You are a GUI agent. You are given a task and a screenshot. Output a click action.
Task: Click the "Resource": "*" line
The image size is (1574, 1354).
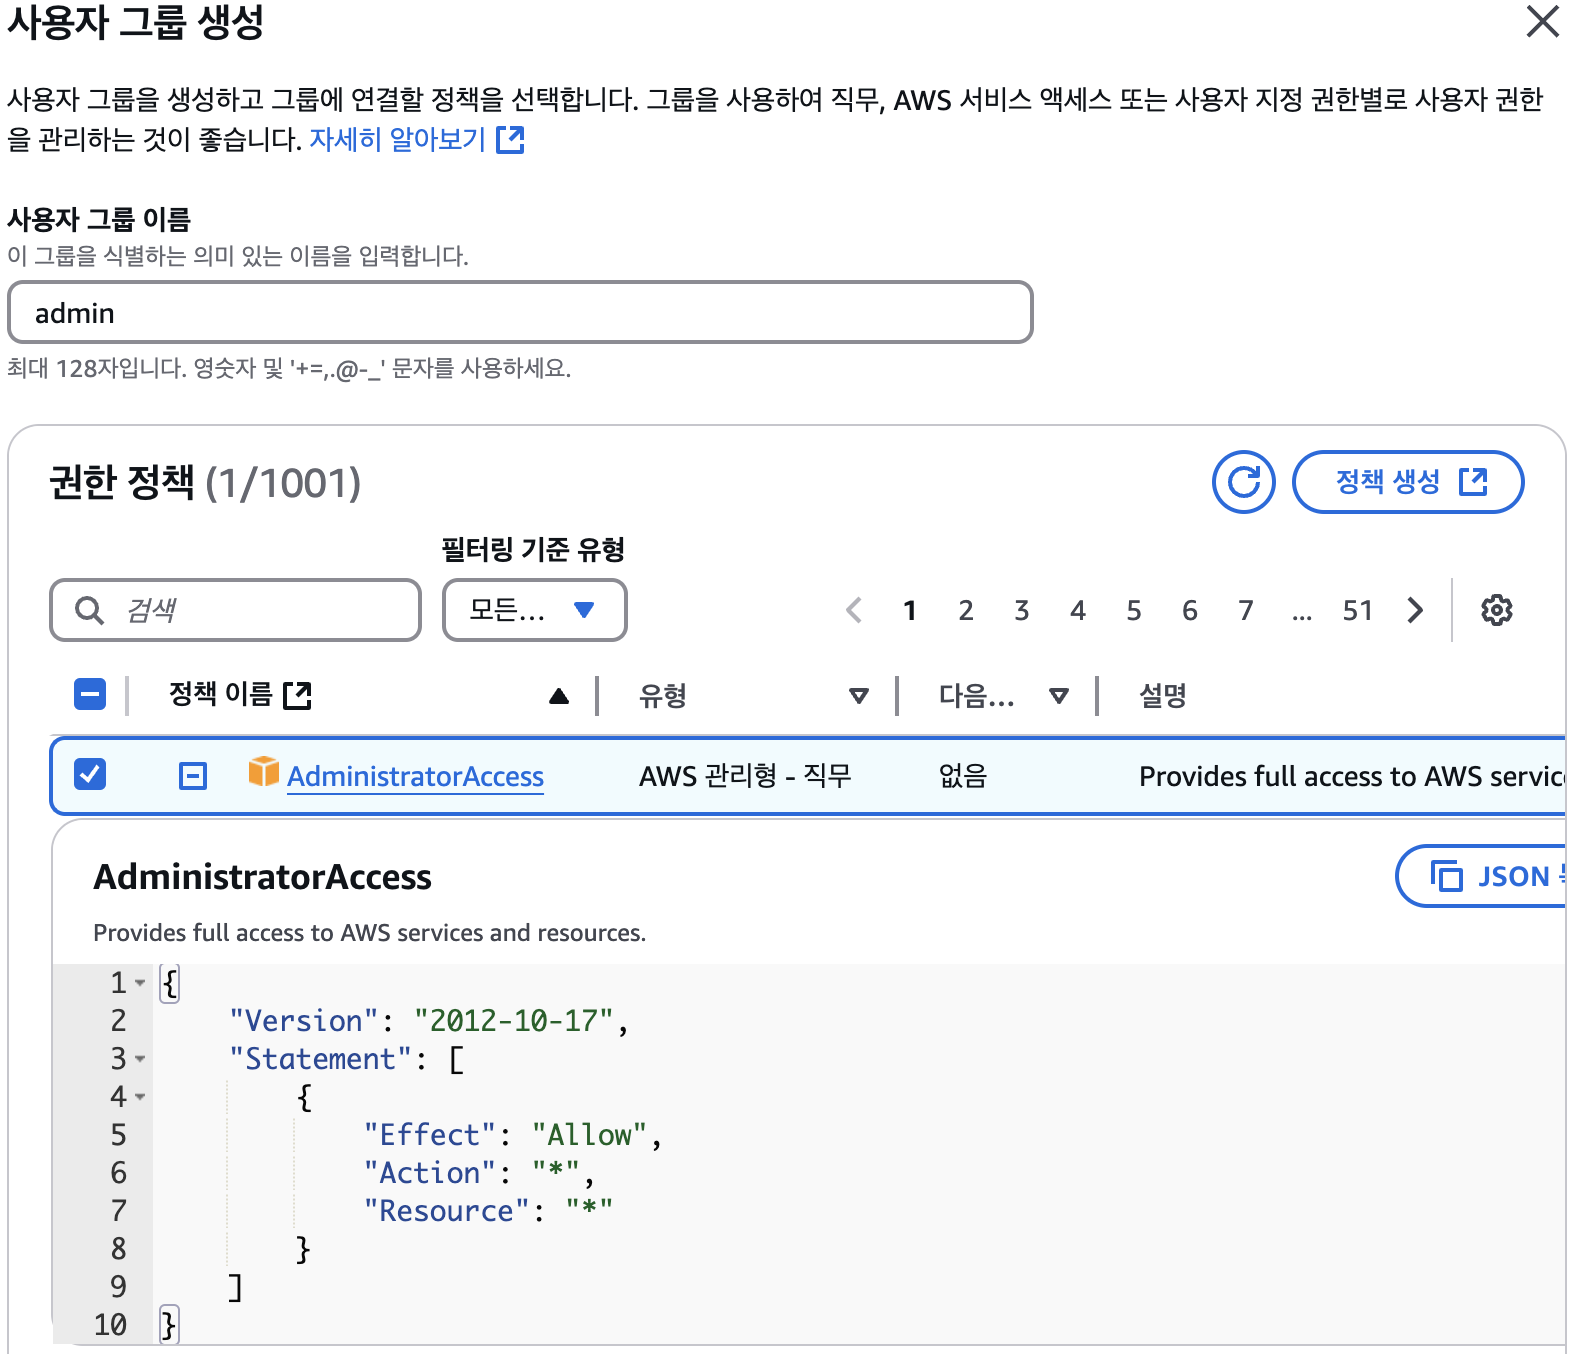tap(488, 1211)
